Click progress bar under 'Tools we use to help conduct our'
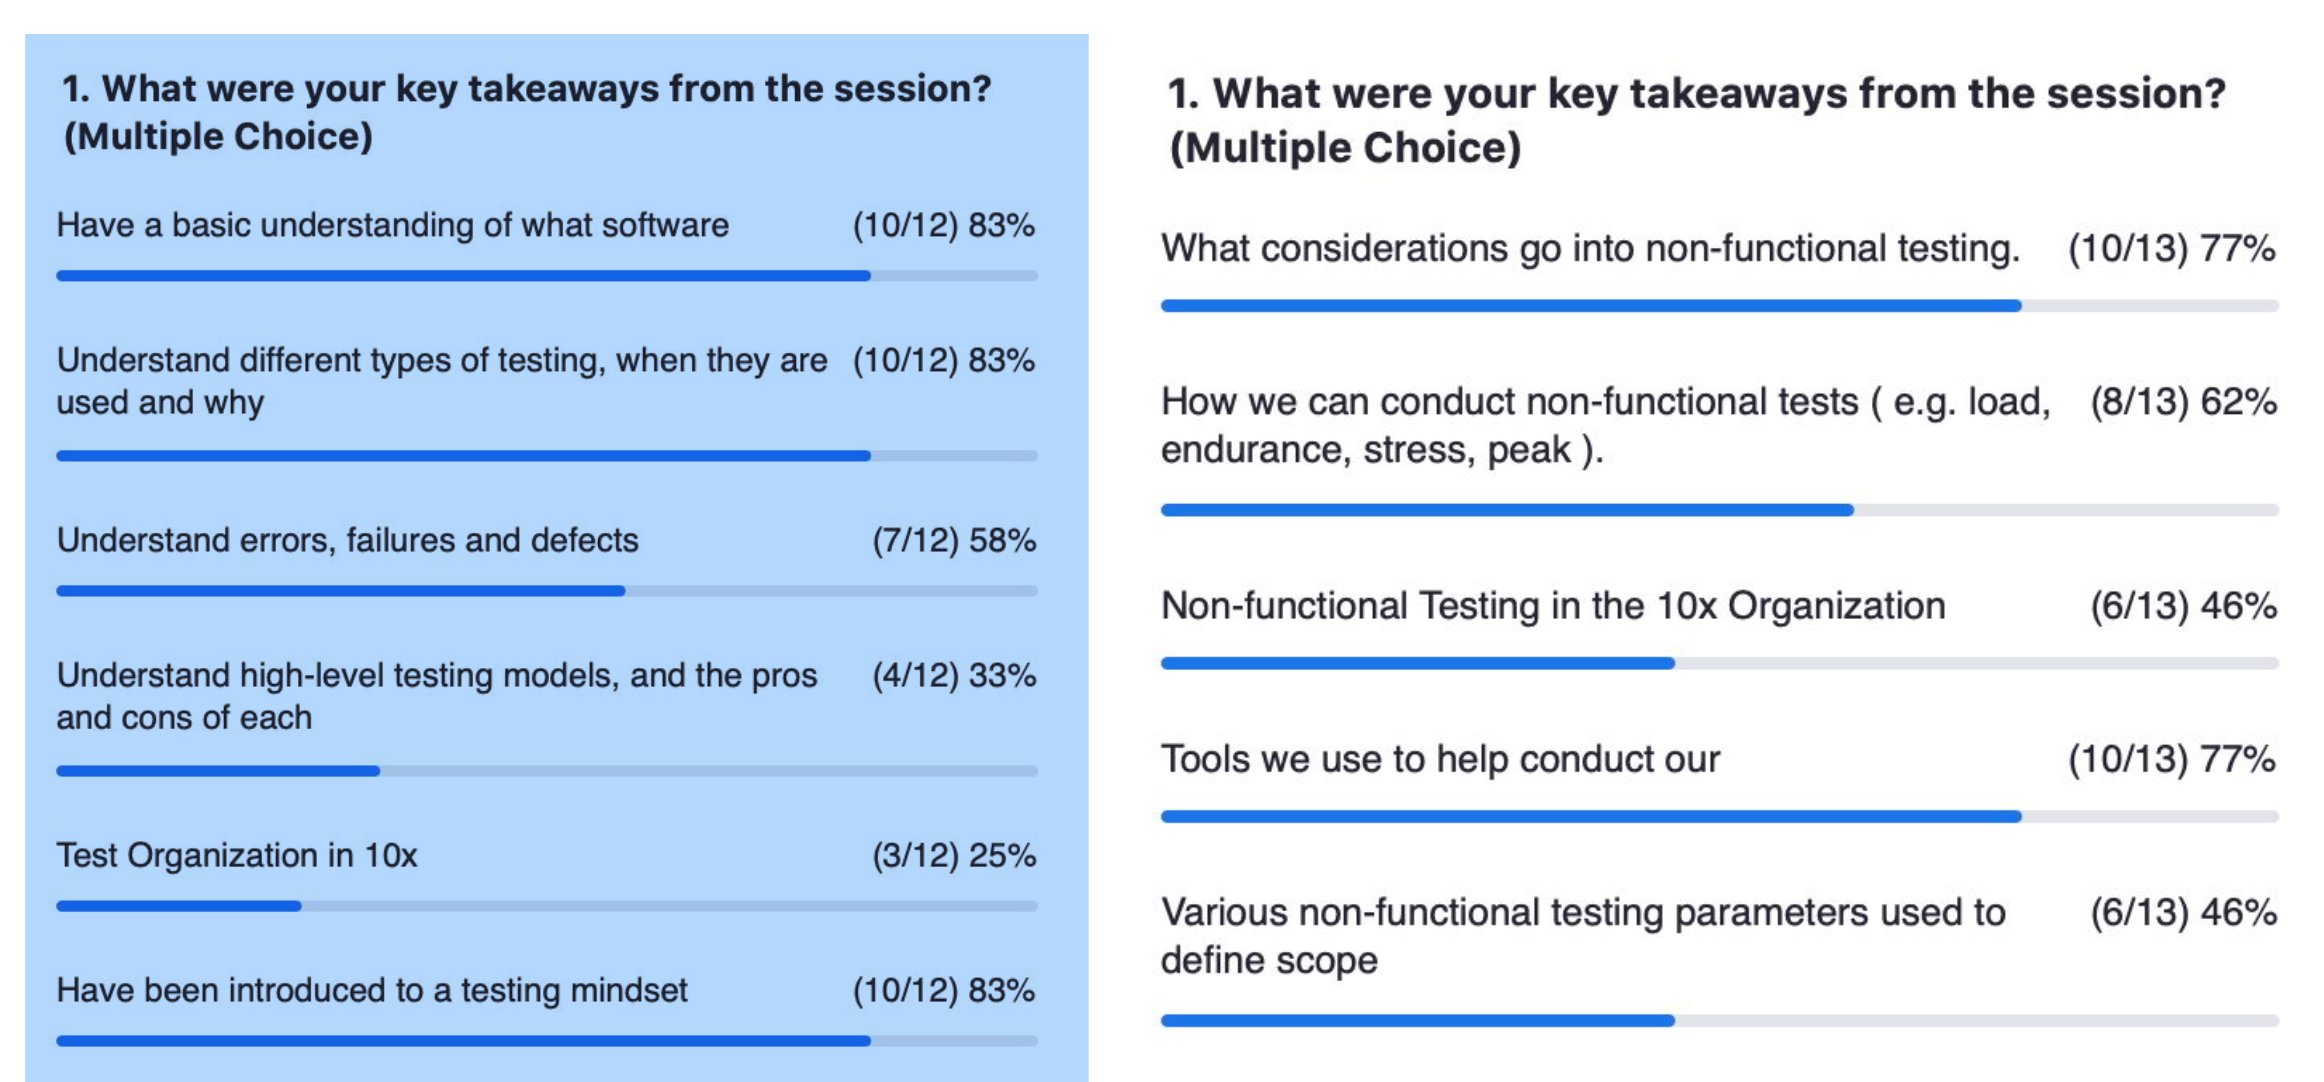 click(1719, 817)
